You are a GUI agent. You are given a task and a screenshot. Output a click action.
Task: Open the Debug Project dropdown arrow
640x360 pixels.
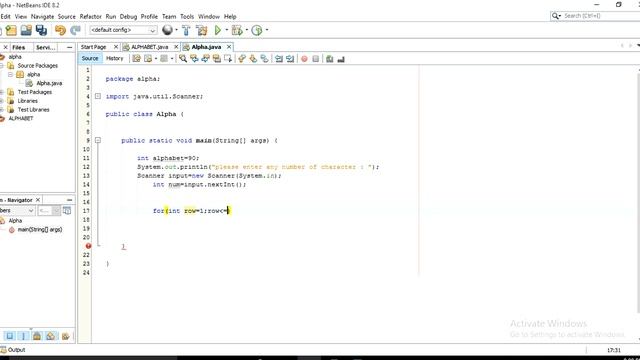247,30
